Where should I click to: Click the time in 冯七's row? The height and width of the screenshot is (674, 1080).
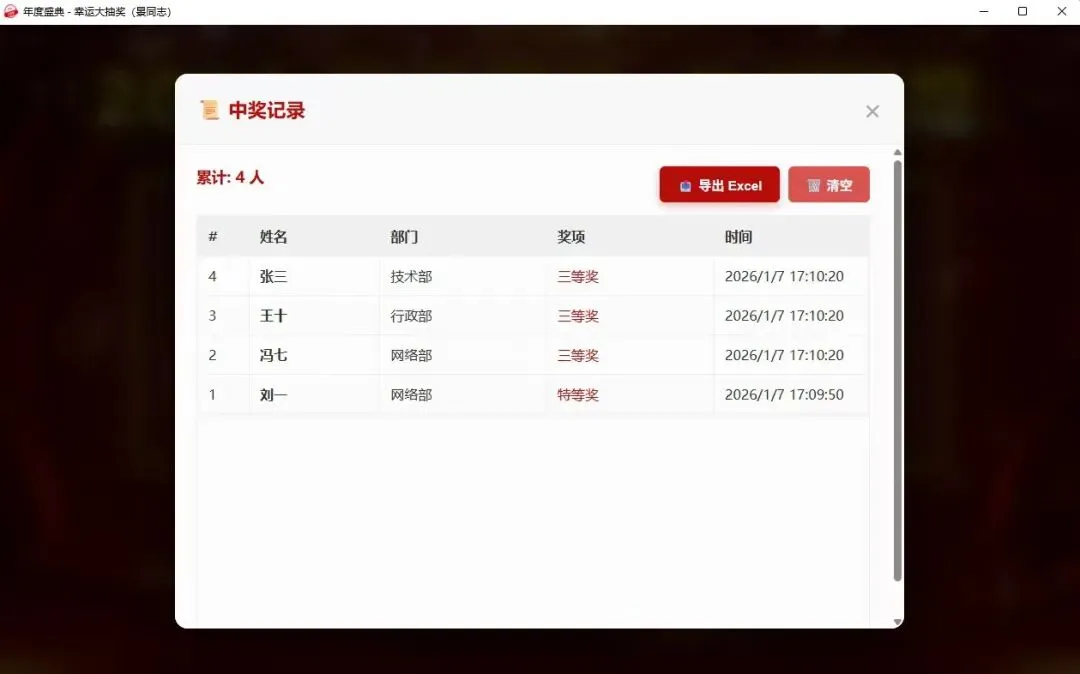(784, 355)
